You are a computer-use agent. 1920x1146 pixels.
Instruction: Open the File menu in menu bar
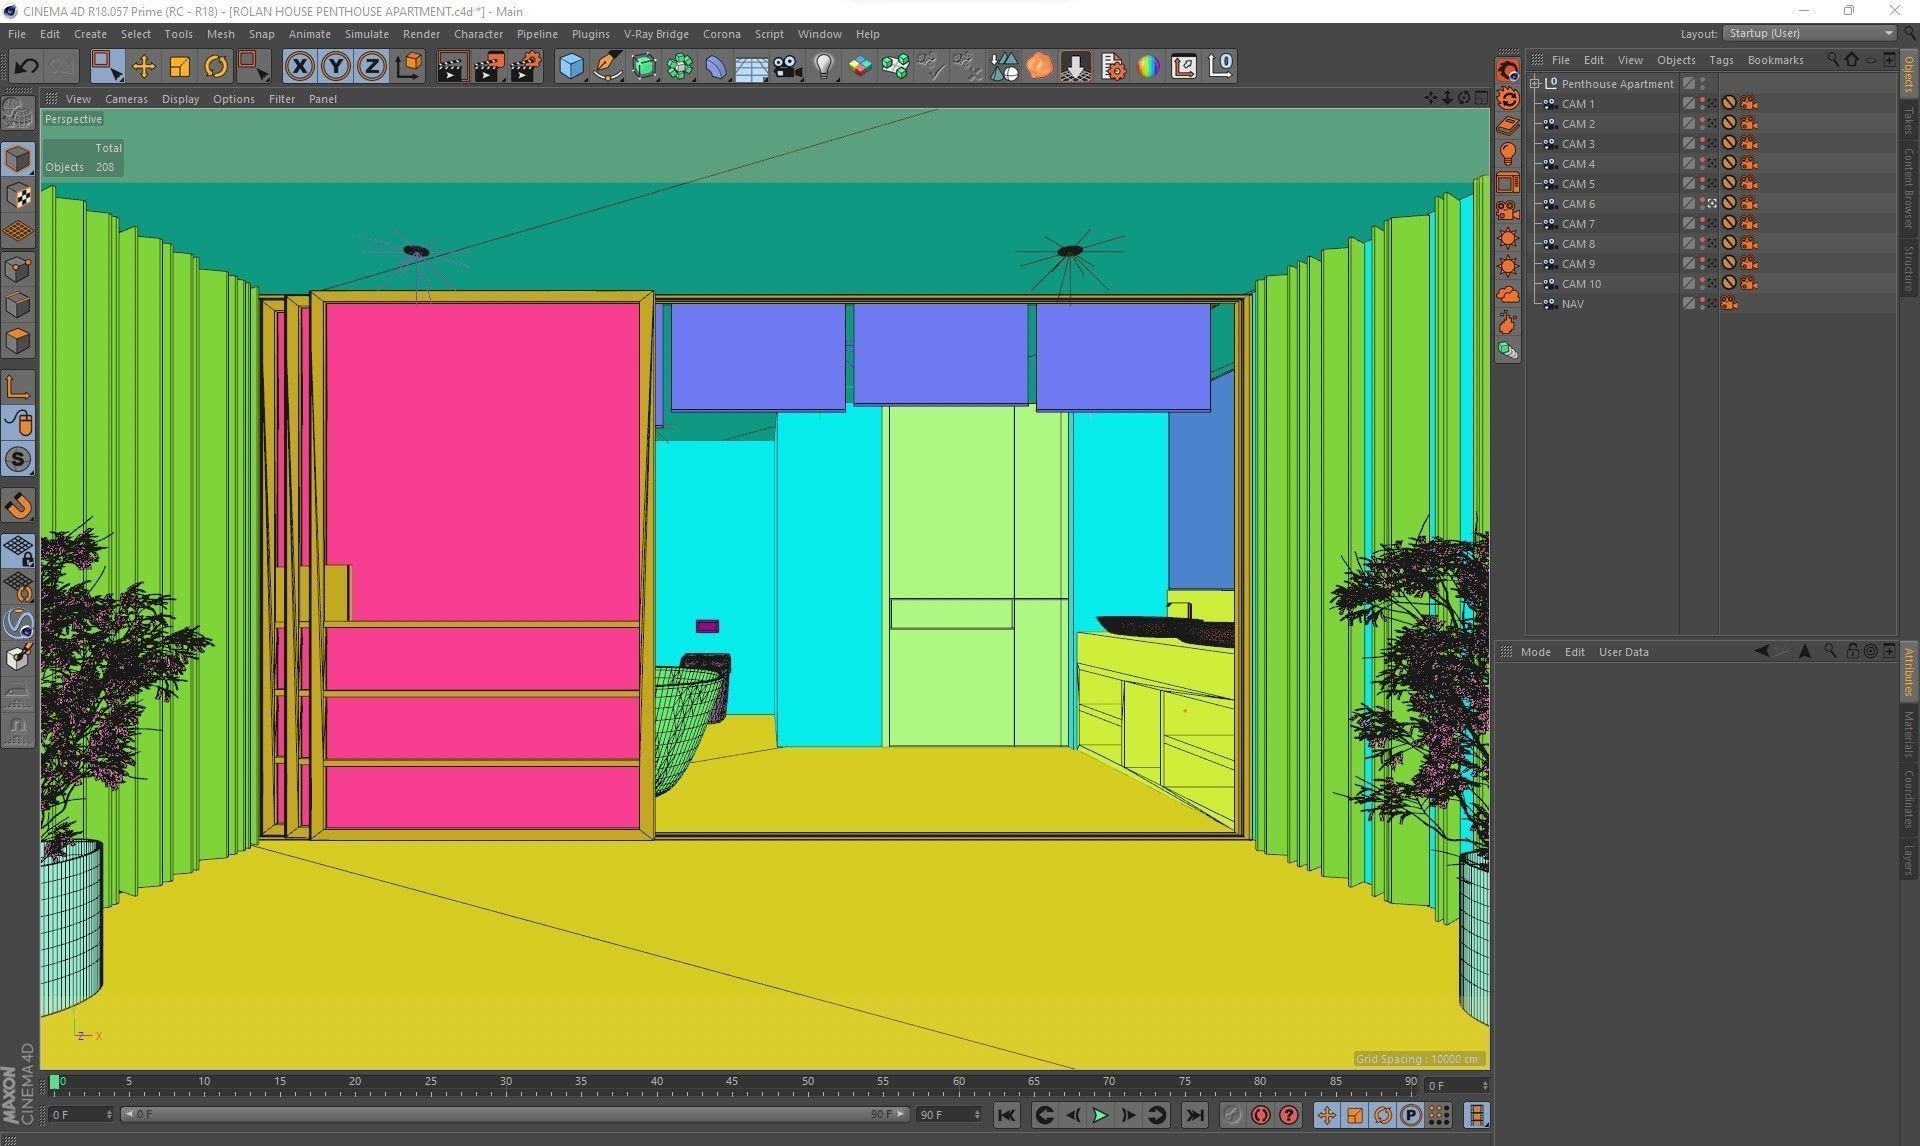click(x=17, y=34)
